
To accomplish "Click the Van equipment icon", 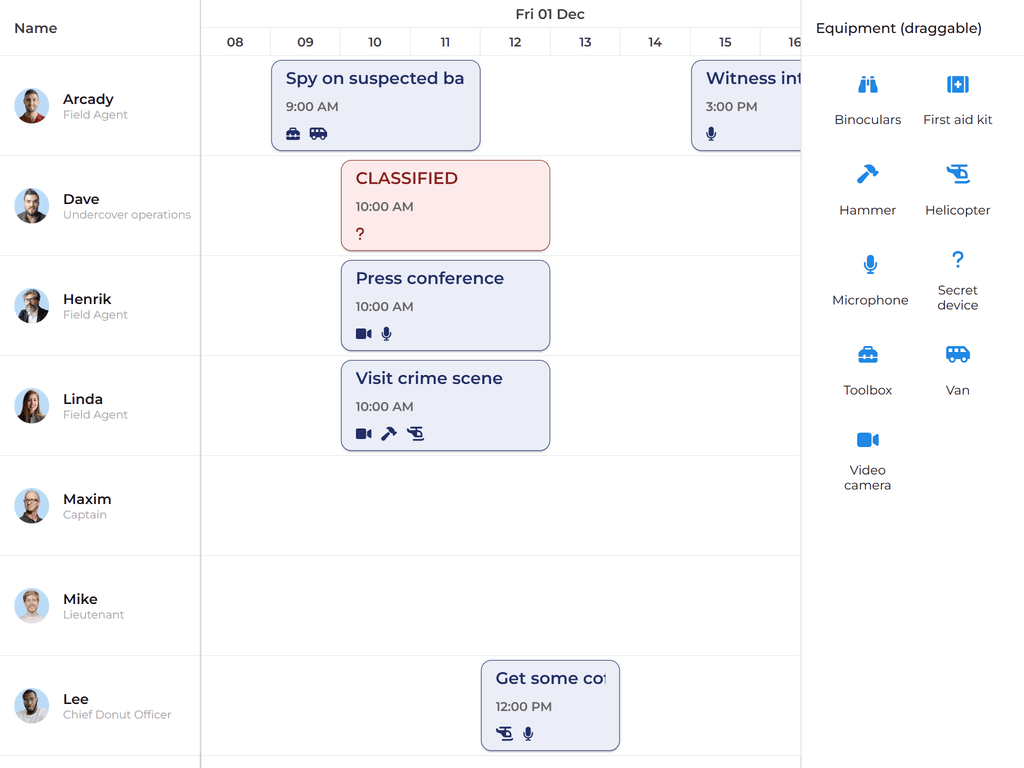I will (957, 355).
